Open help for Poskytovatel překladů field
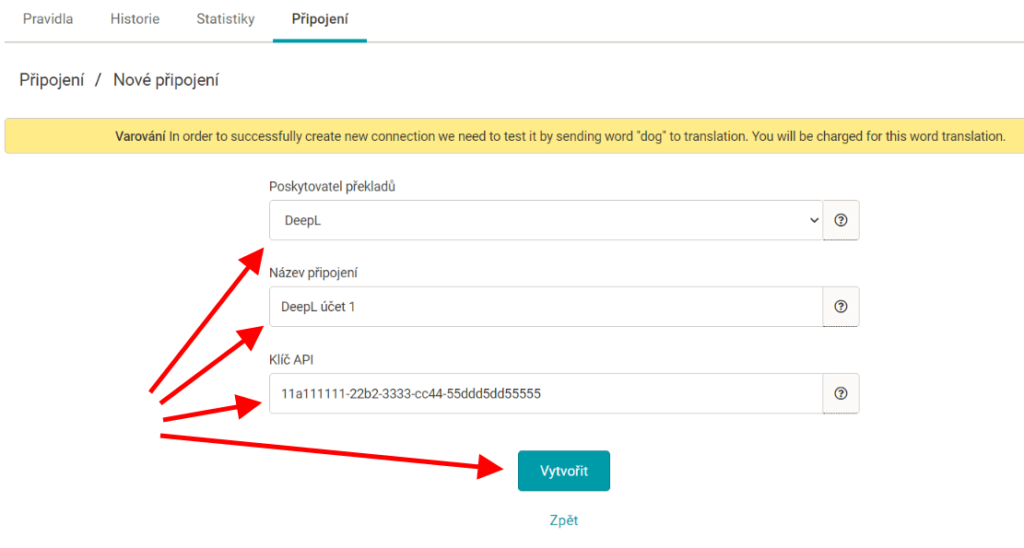This screenshot has width=1024, height=548. coord(840,220)
